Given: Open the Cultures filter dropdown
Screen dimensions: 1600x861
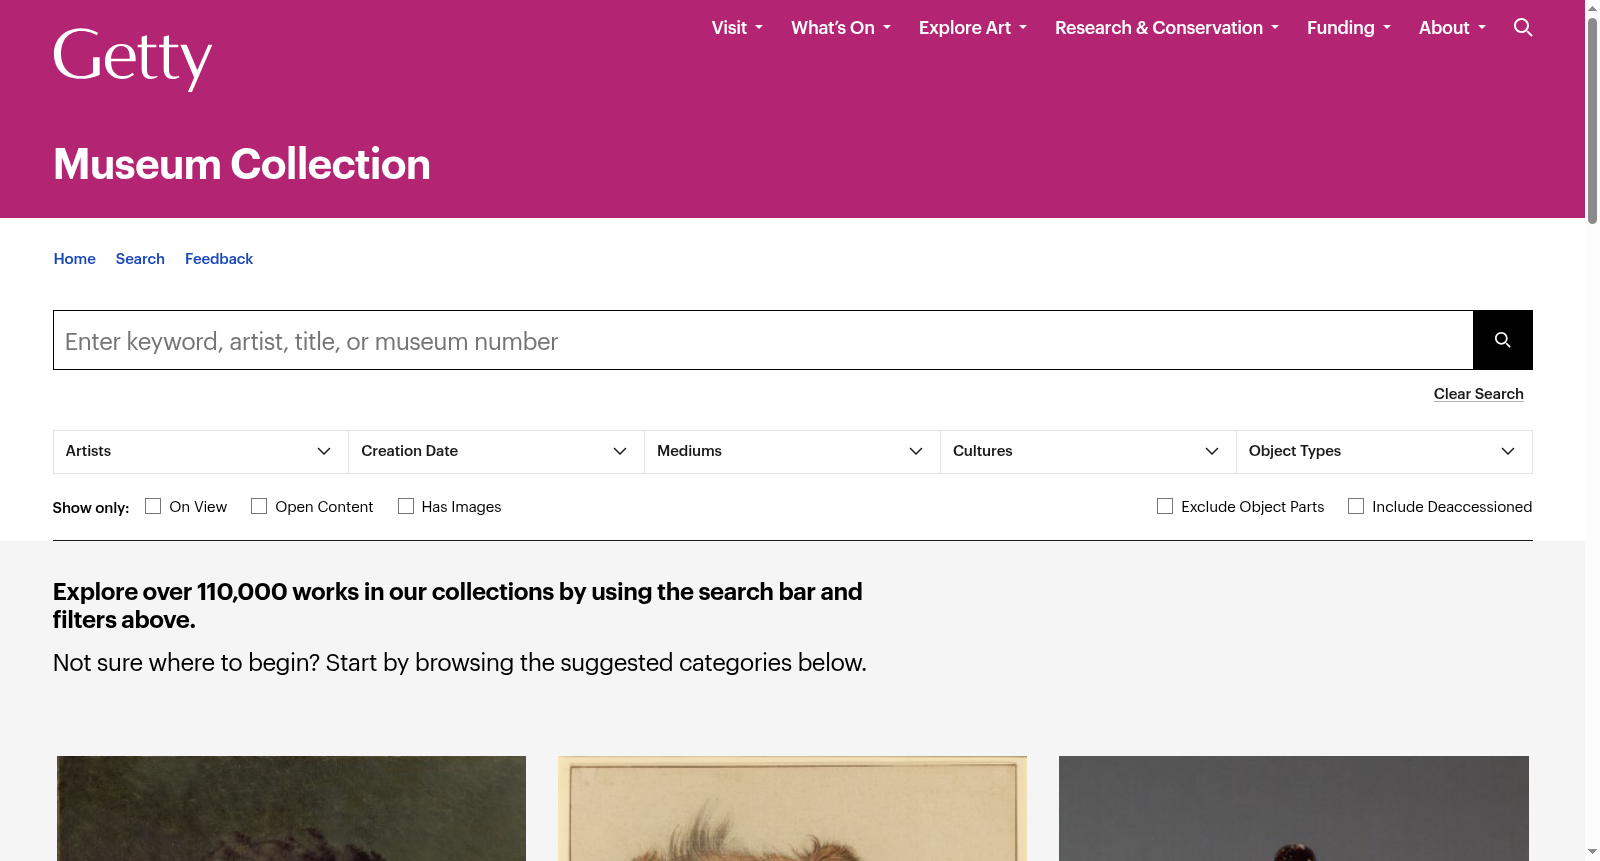Looking at the screenshot, I should [x=1089, y=452].
